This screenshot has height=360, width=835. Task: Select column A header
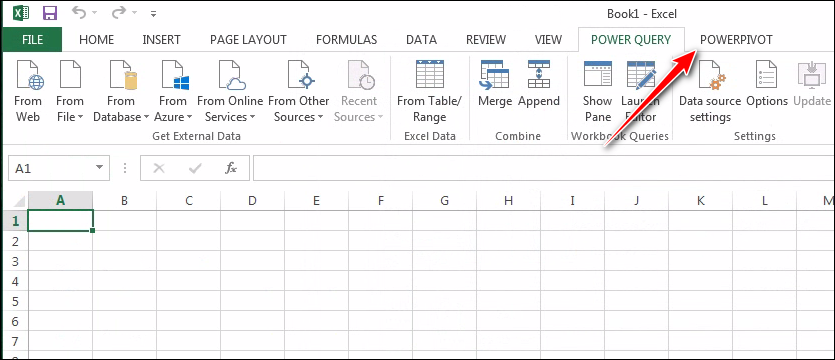pos(60,201)
